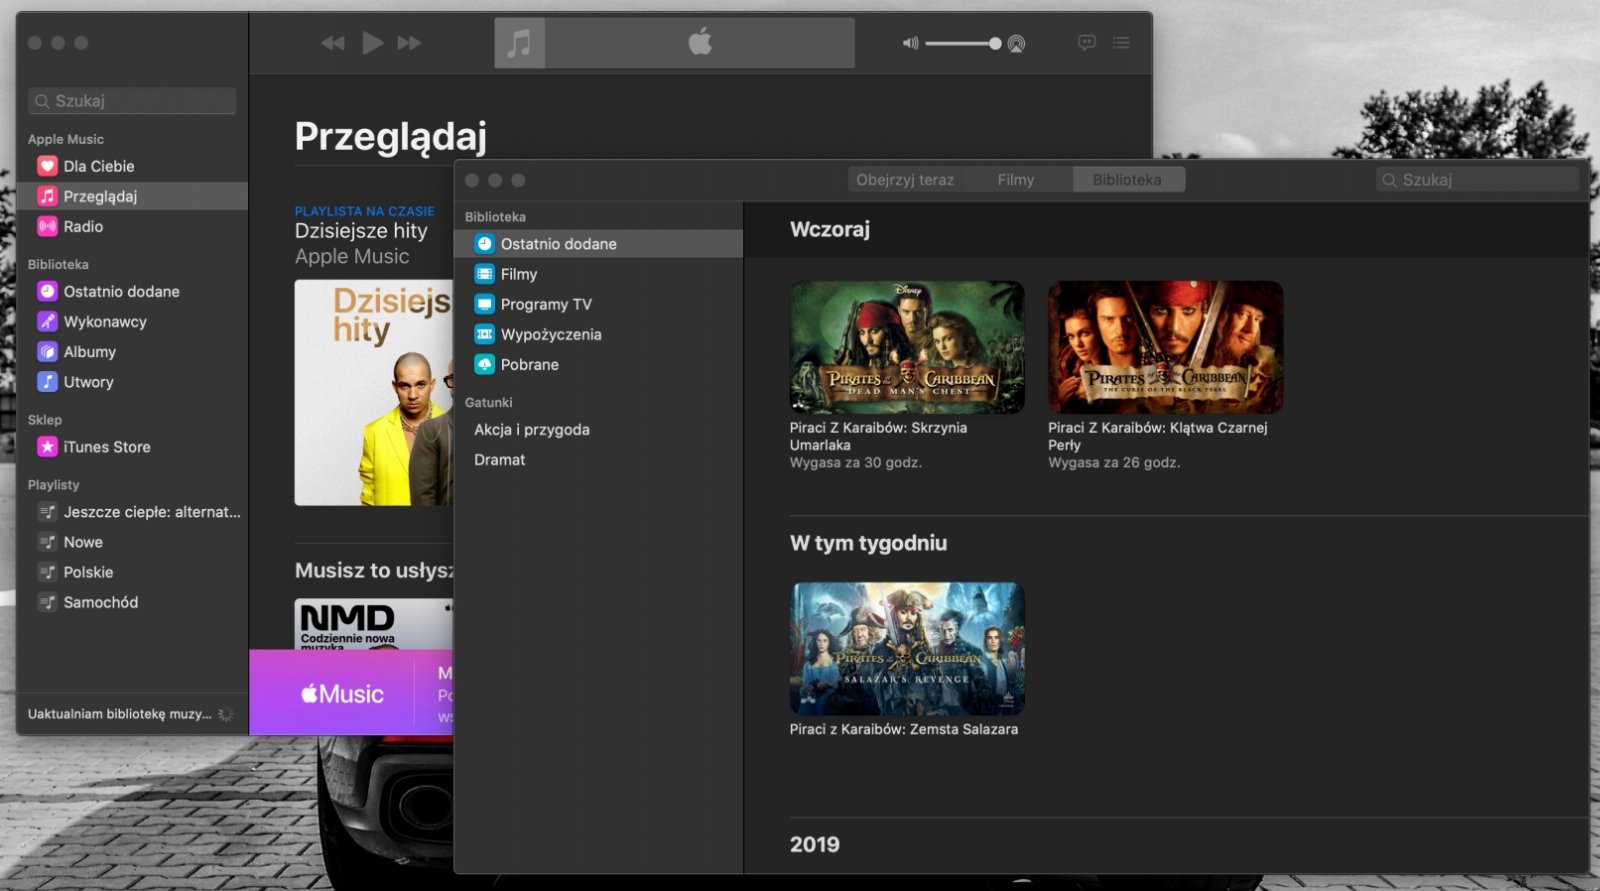Click the Music window Szukaj search field
Screen dimensions: 1600x891
click(x=132, y=101)
